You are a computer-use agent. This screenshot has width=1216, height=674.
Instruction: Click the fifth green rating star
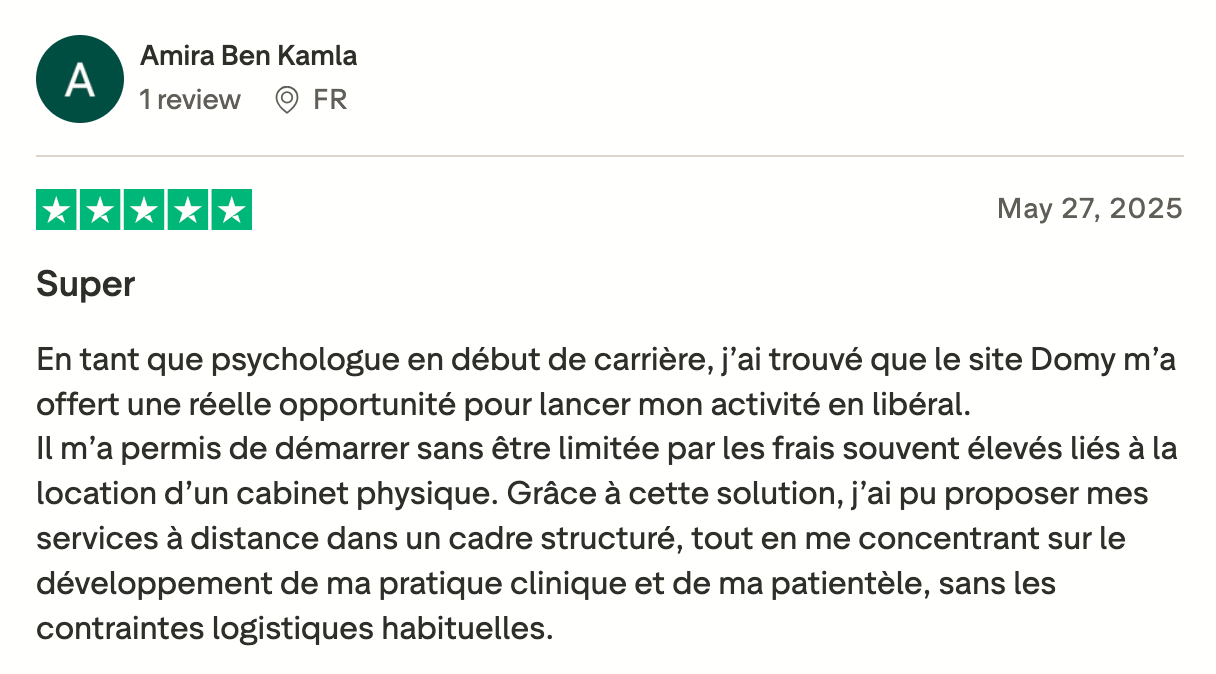[x=231, y=210]
